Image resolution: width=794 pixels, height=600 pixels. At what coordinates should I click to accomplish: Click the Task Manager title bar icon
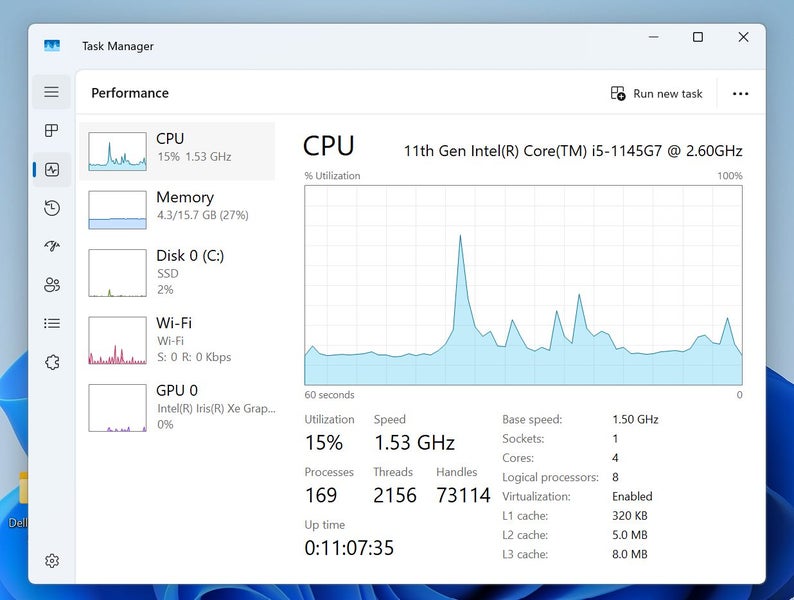(x=52, y=46)
